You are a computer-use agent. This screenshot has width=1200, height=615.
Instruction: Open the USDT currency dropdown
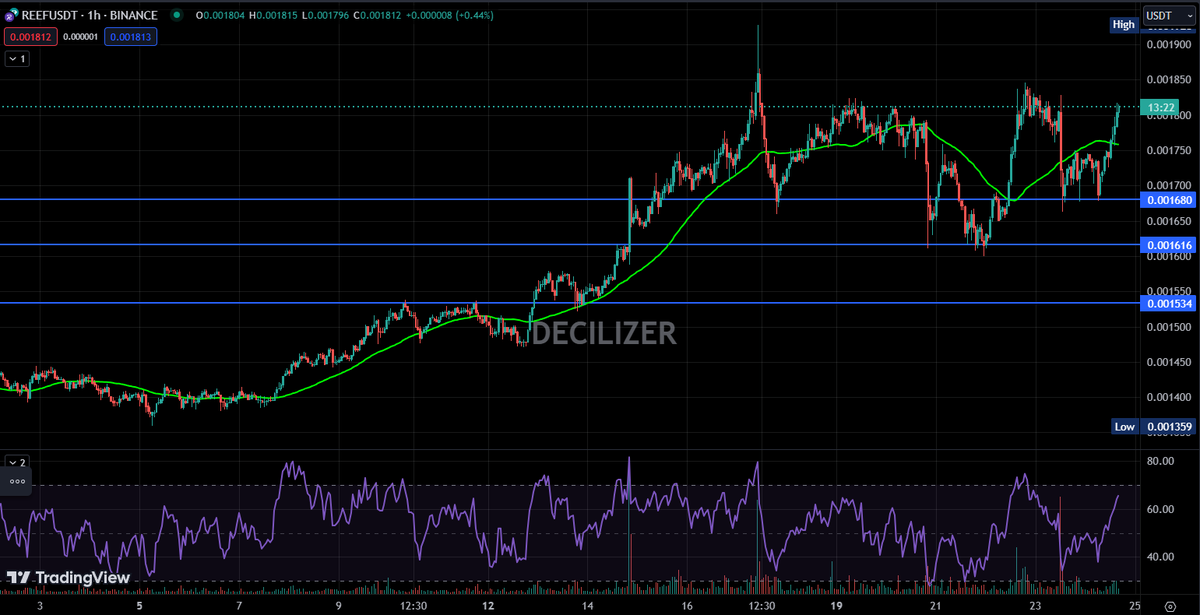point(1165,16)
